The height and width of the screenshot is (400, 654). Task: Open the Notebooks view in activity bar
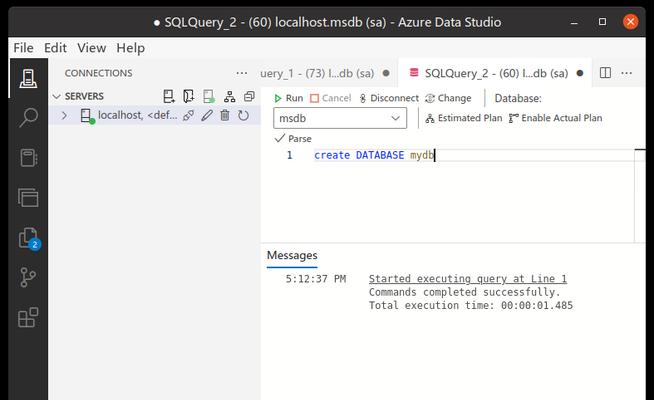tap(28, 158)
